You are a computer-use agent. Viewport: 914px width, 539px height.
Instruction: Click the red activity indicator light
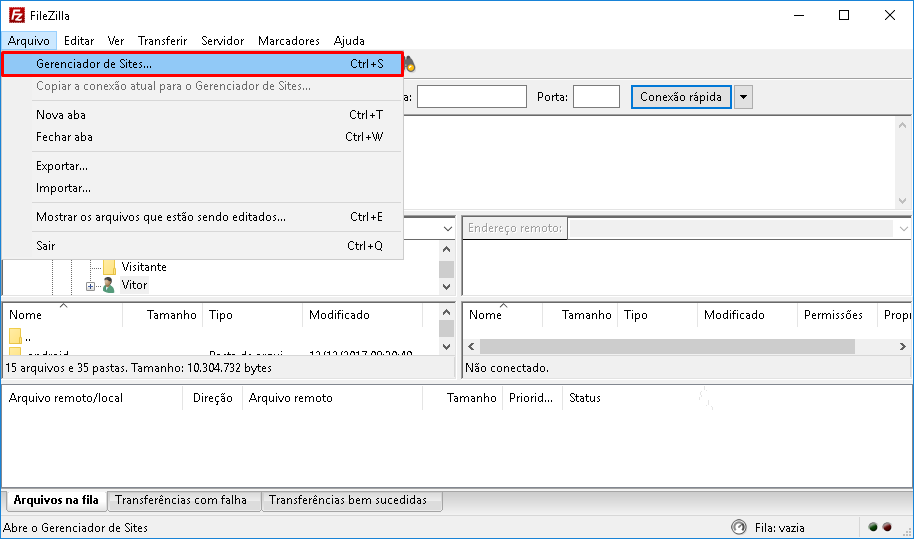click(x=887, y=527)
